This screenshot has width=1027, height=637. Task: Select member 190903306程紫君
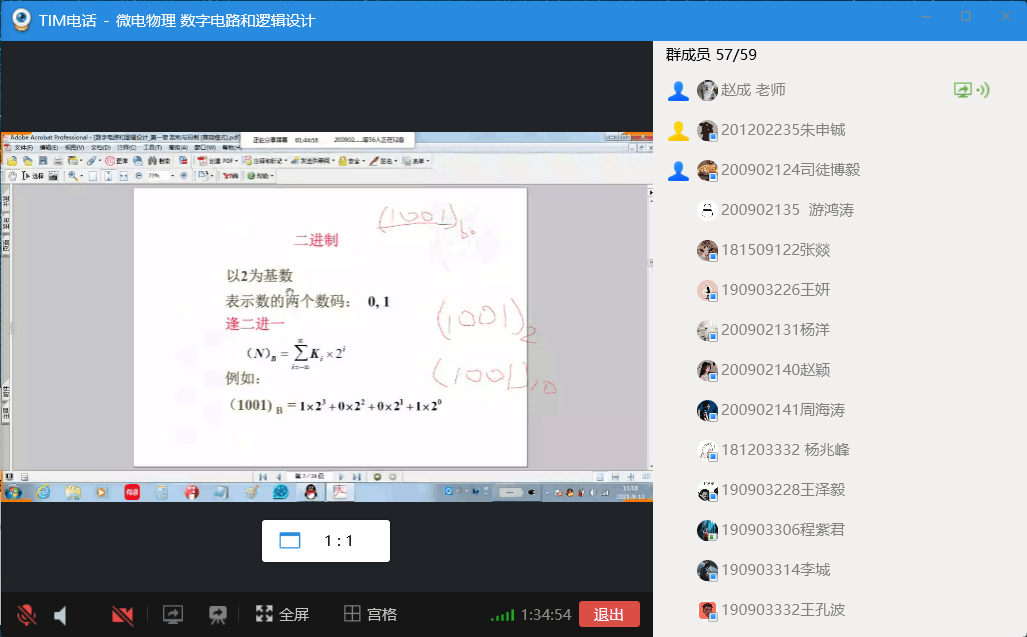point(783,530)
